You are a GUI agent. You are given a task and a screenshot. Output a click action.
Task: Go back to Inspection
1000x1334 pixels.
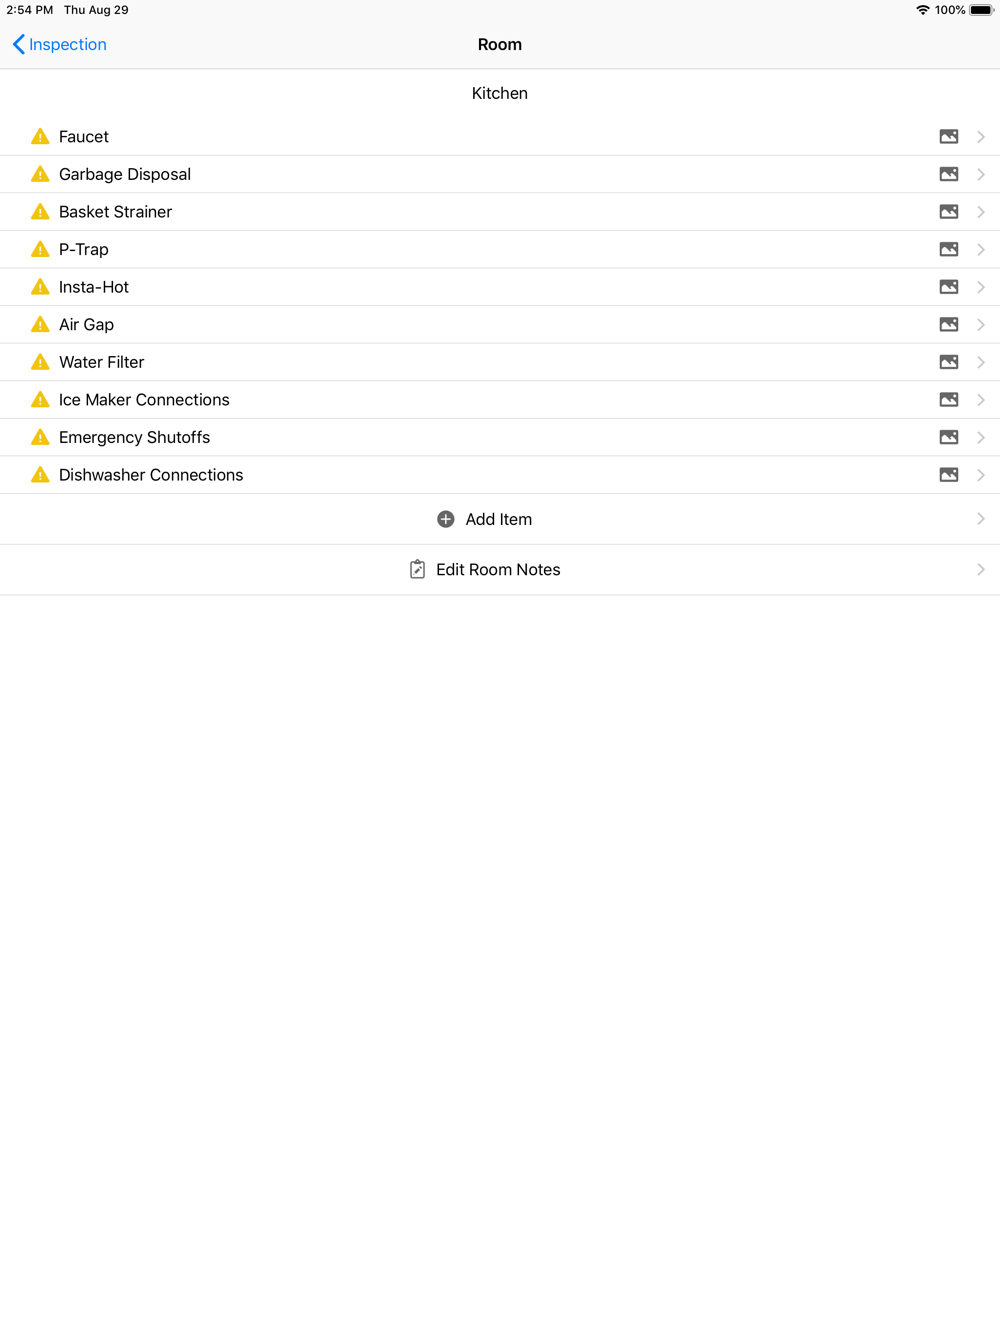pyautogui.click(x=60, y=44)
